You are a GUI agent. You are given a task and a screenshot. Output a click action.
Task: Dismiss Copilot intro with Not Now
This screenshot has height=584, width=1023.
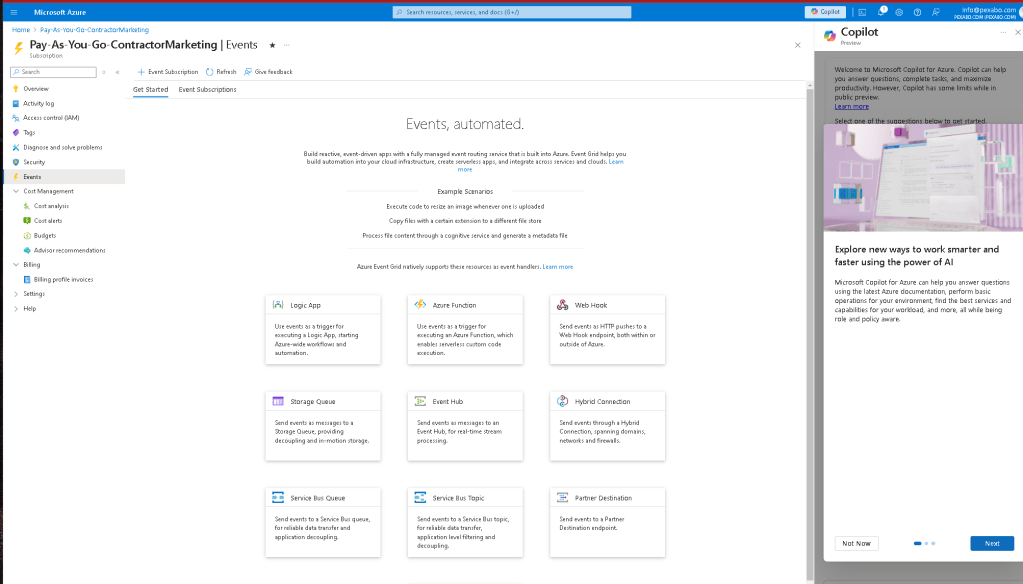[x=856, y=544]
